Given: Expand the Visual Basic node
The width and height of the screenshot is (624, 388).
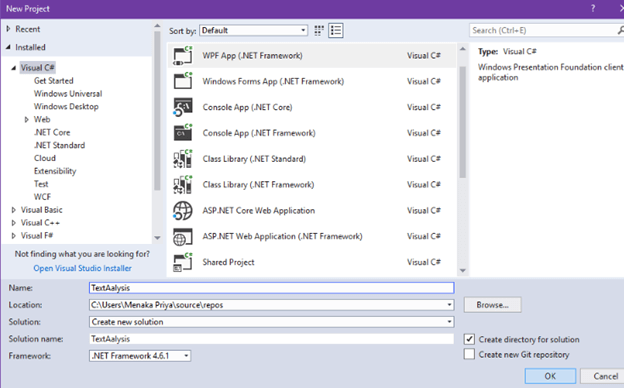Looking at the screenshot, I should pyautogui.click(x=14, y=210).
